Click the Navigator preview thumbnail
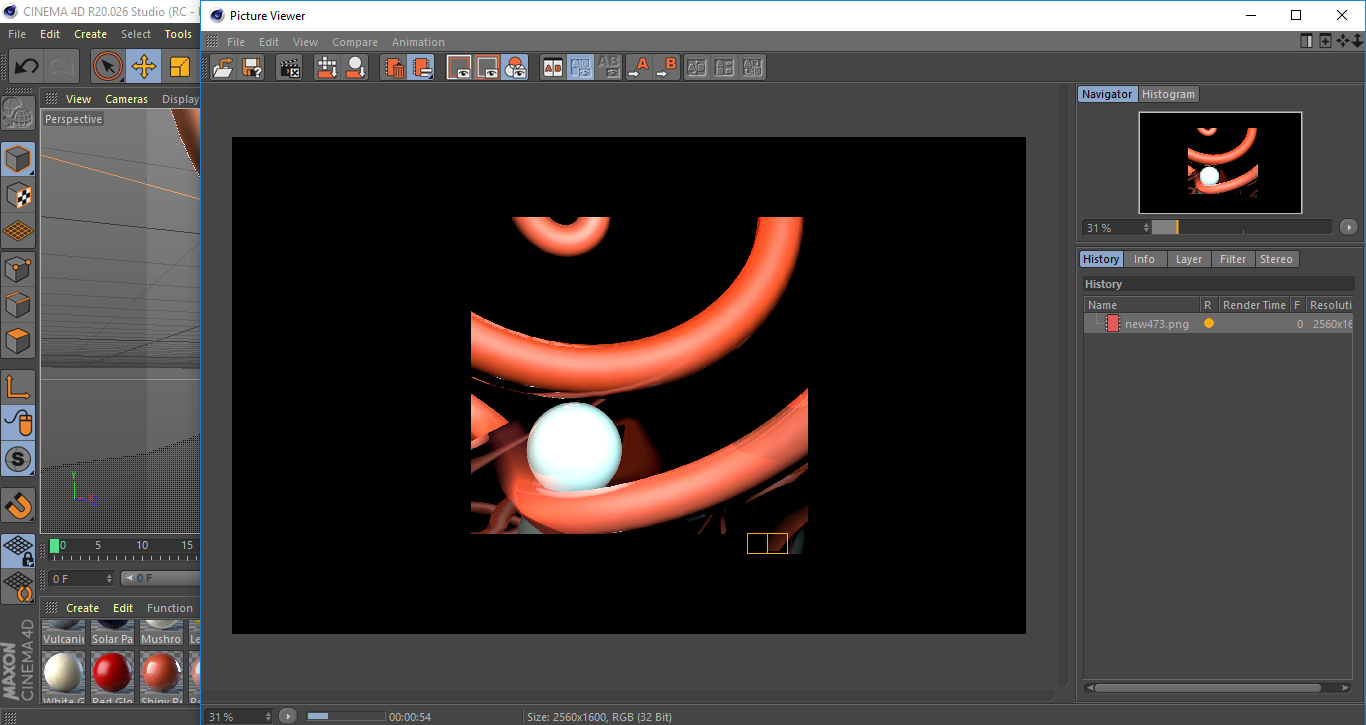This screenshot has height=725, width=1366. pos(1220,162)
